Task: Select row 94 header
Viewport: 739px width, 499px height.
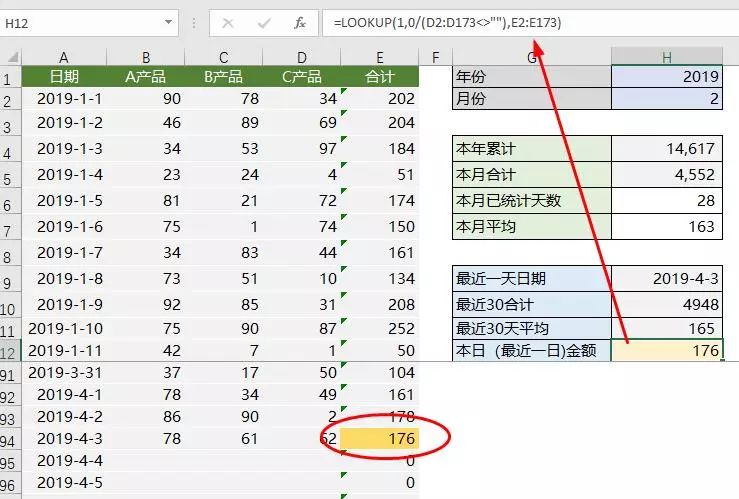Action: [8, 441]
